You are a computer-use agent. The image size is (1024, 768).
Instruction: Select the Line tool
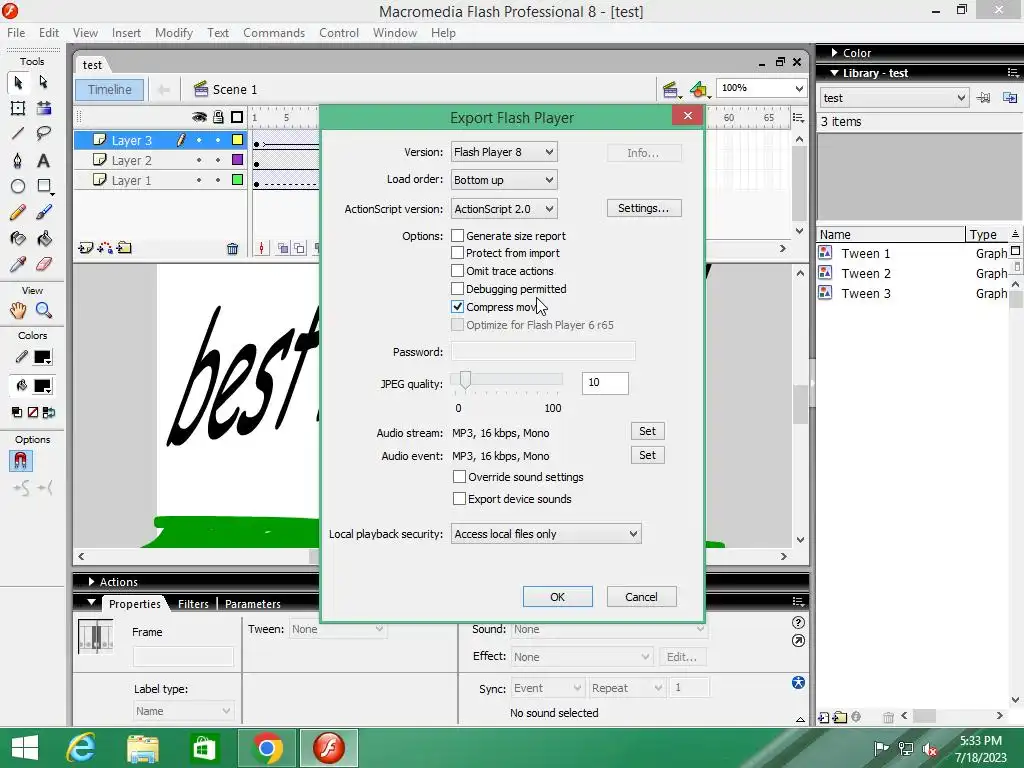click(18, 134)
